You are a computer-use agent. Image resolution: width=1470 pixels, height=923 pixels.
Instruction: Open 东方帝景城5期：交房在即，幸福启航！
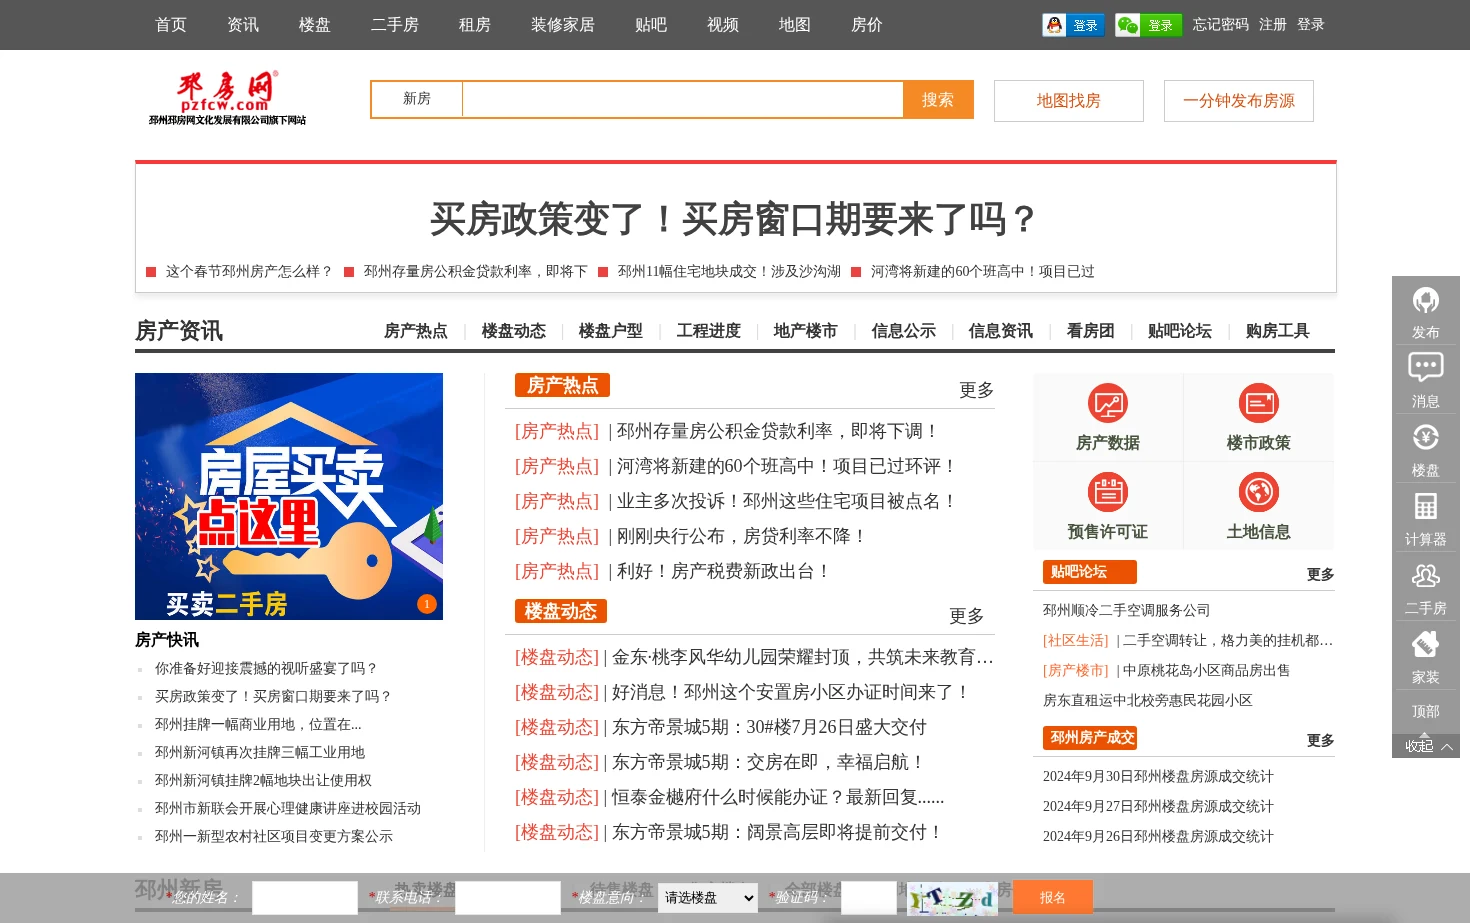769,762
